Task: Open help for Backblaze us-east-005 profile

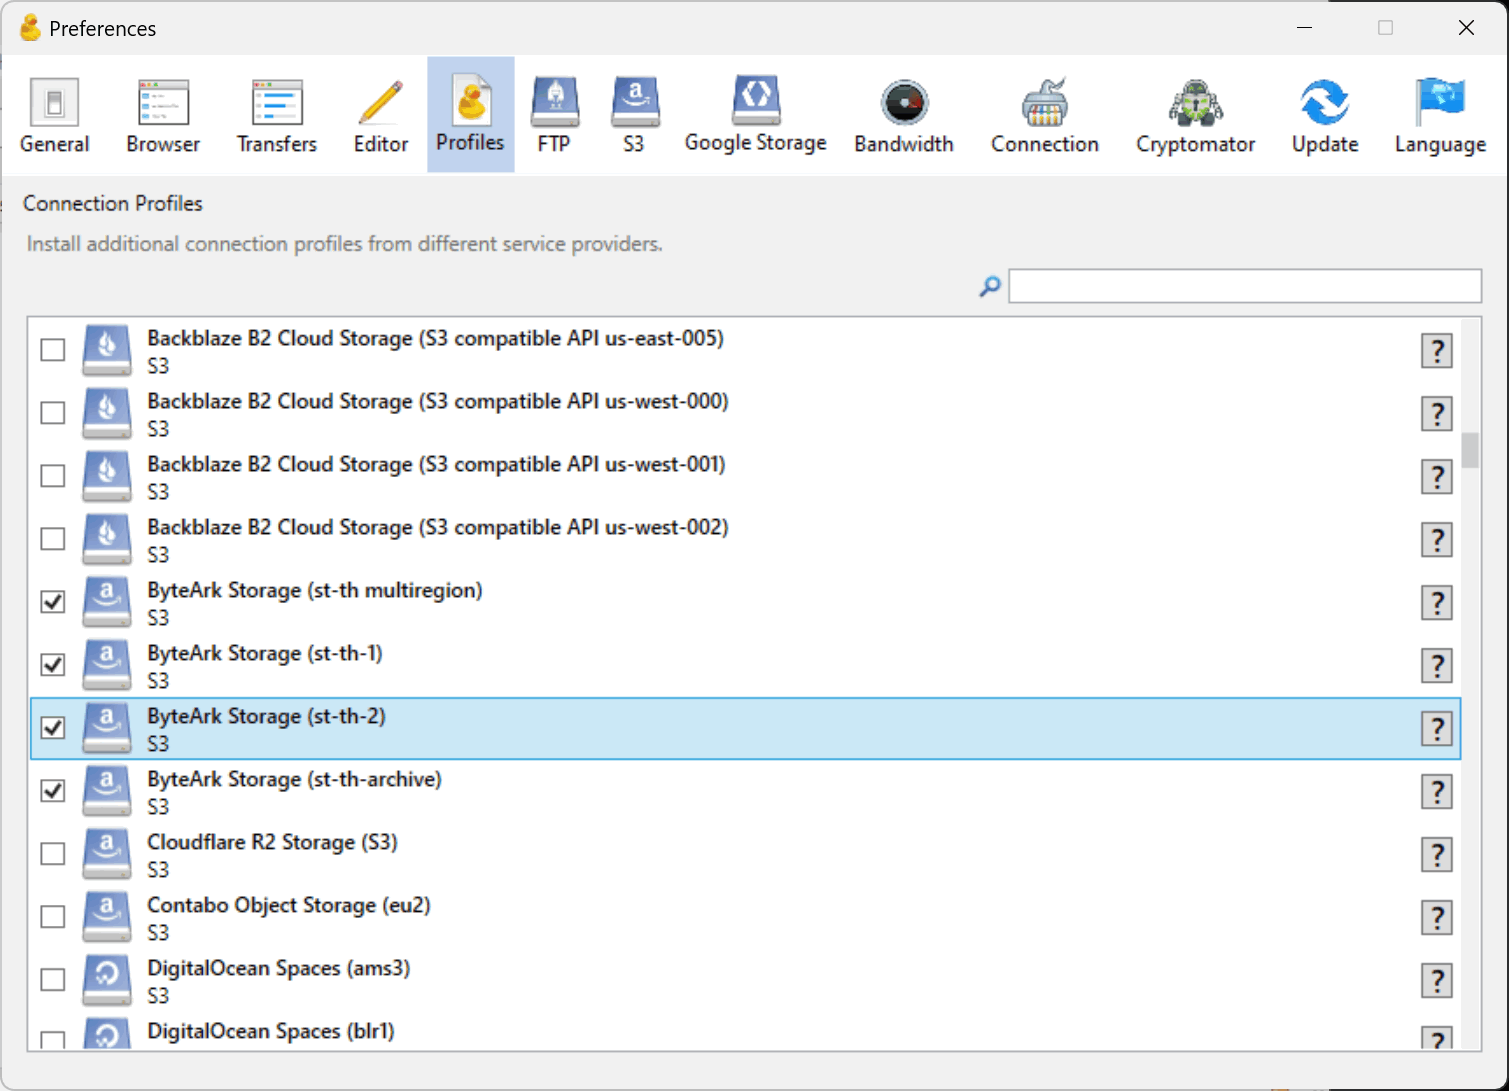Action: pos(1437,351)
